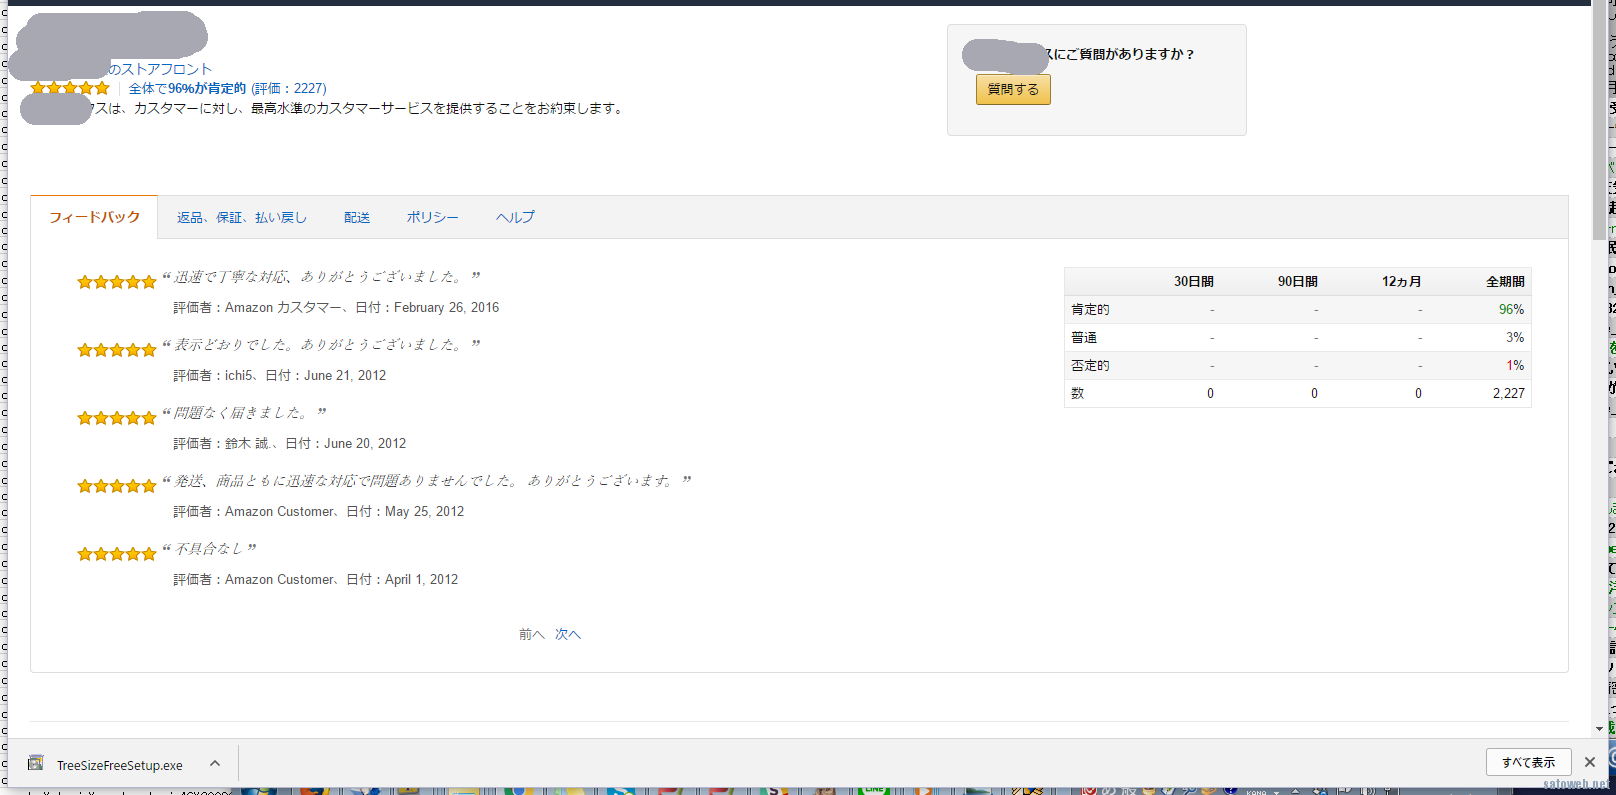Expand the TreeSizeFreeSetup.exe download options chevron

[215, 764]
